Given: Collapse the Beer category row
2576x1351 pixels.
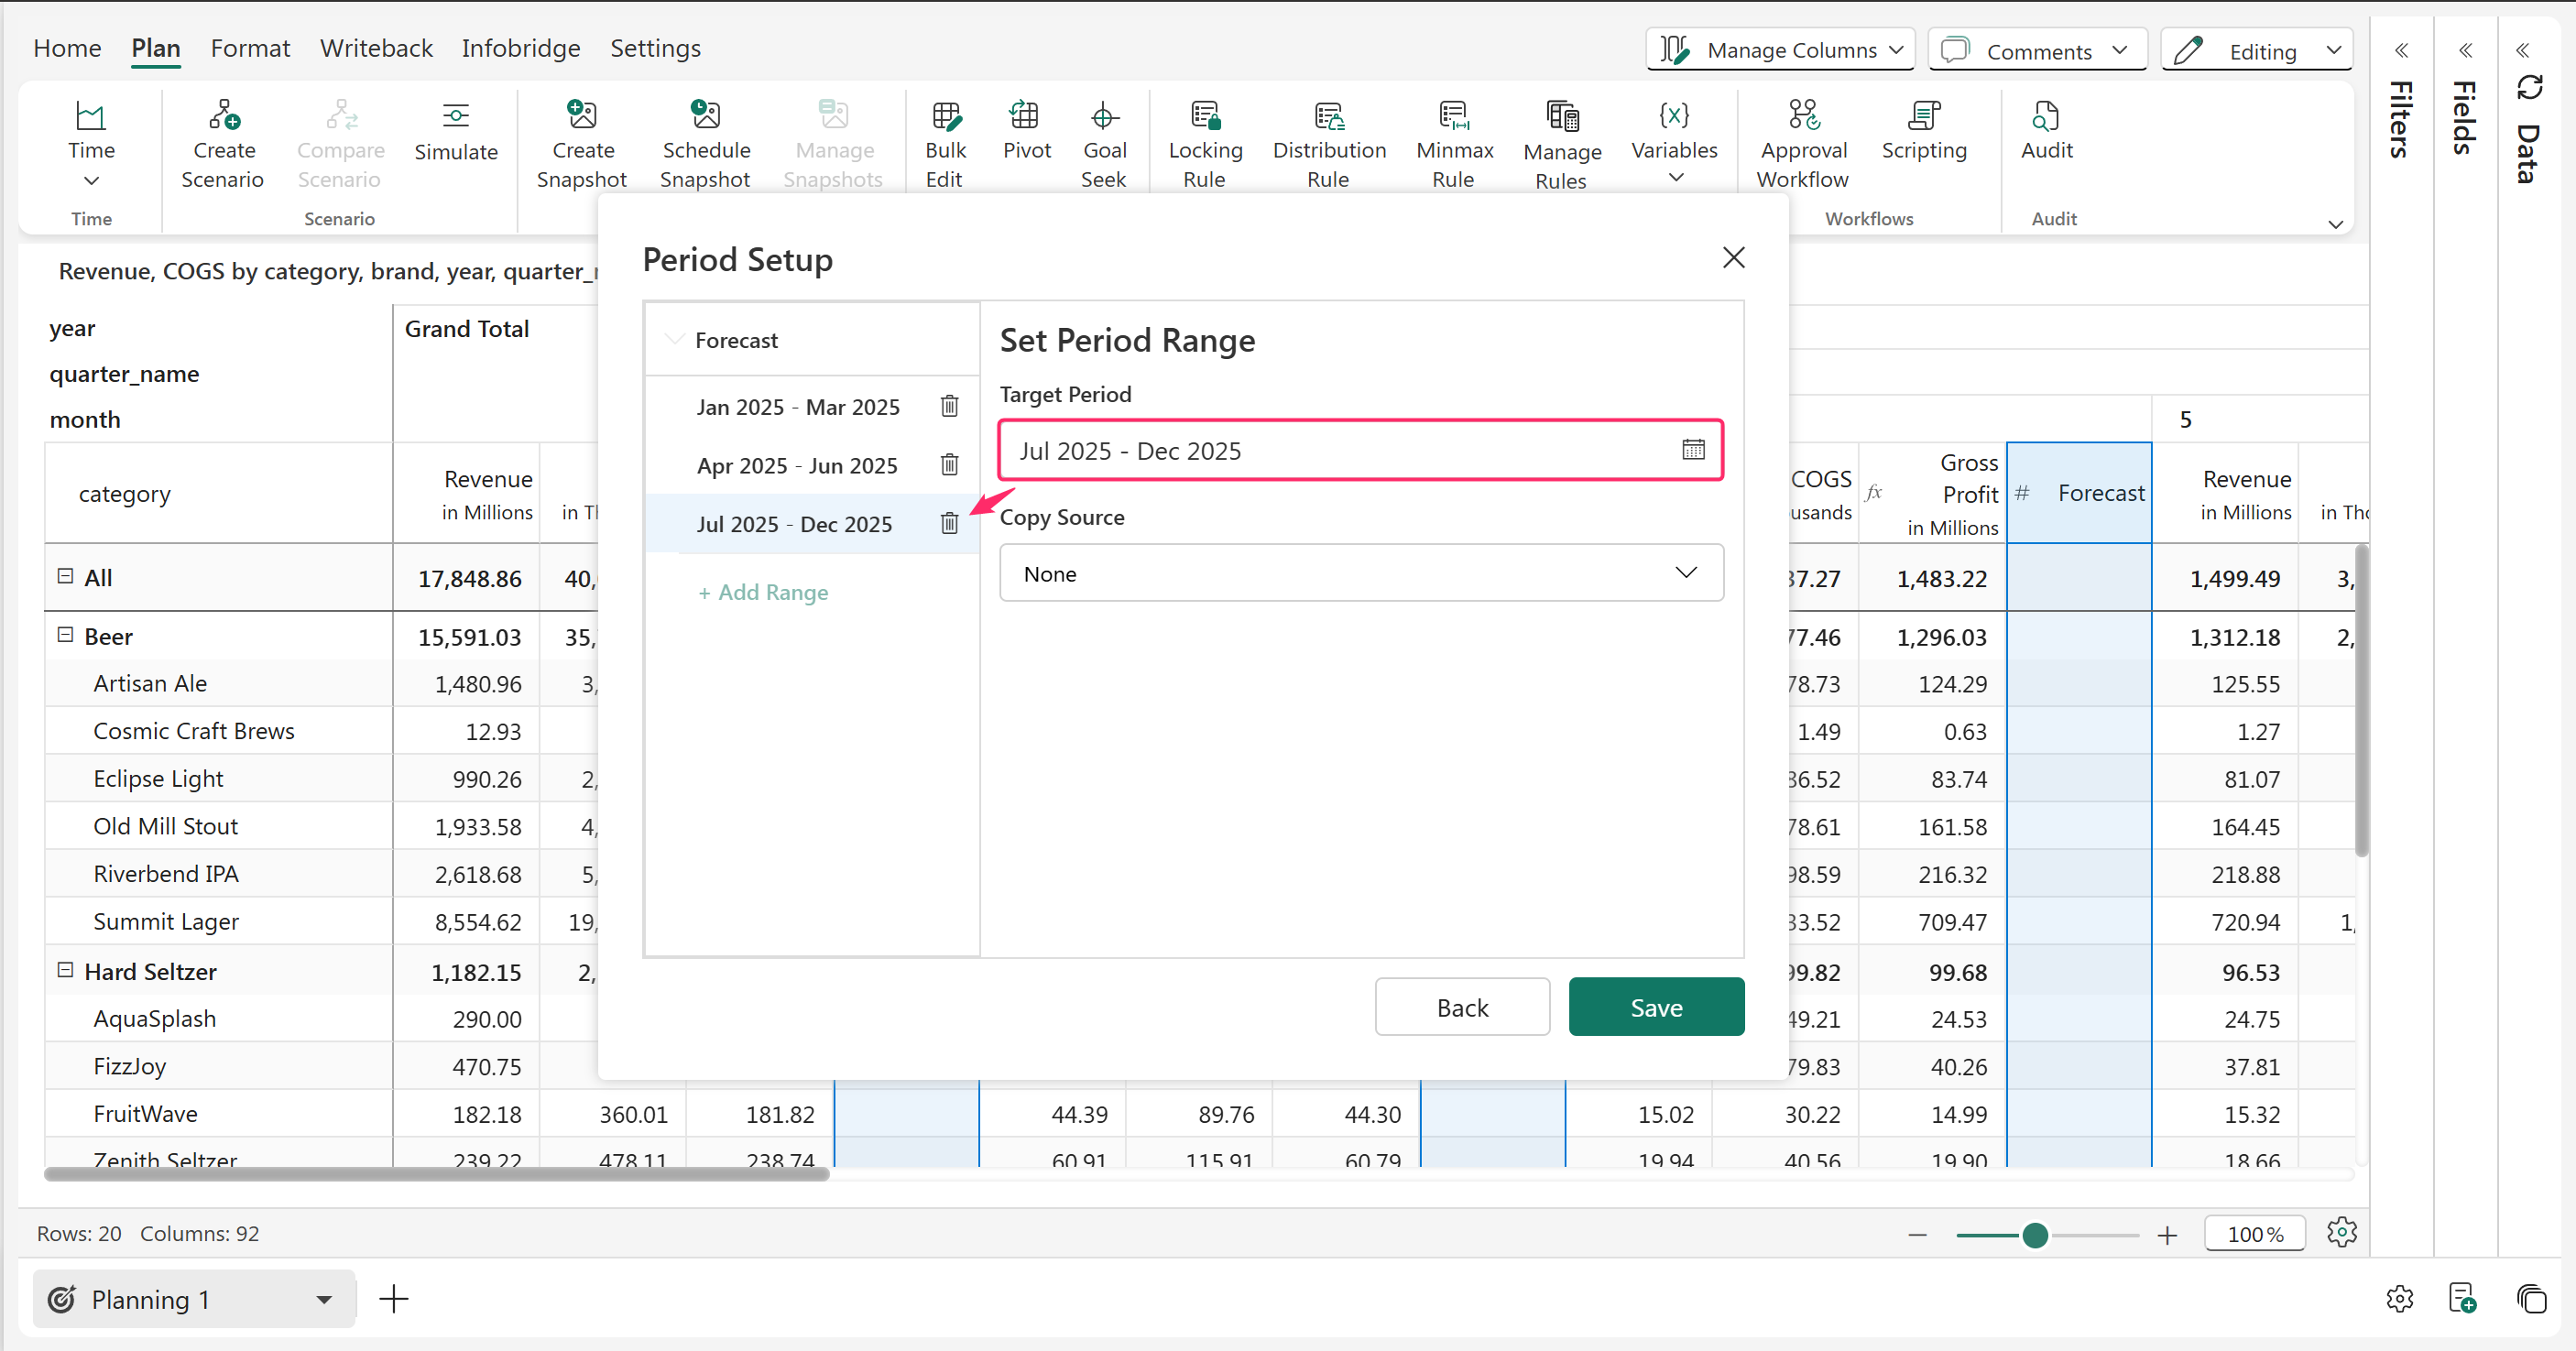Looking at the screenshot, I should [66, 635].
